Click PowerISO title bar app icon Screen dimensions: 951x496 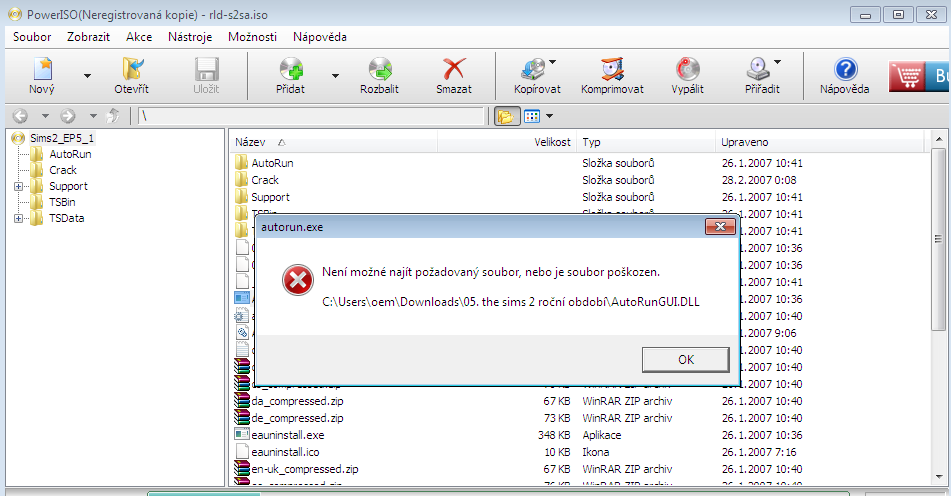pos(15,15)
